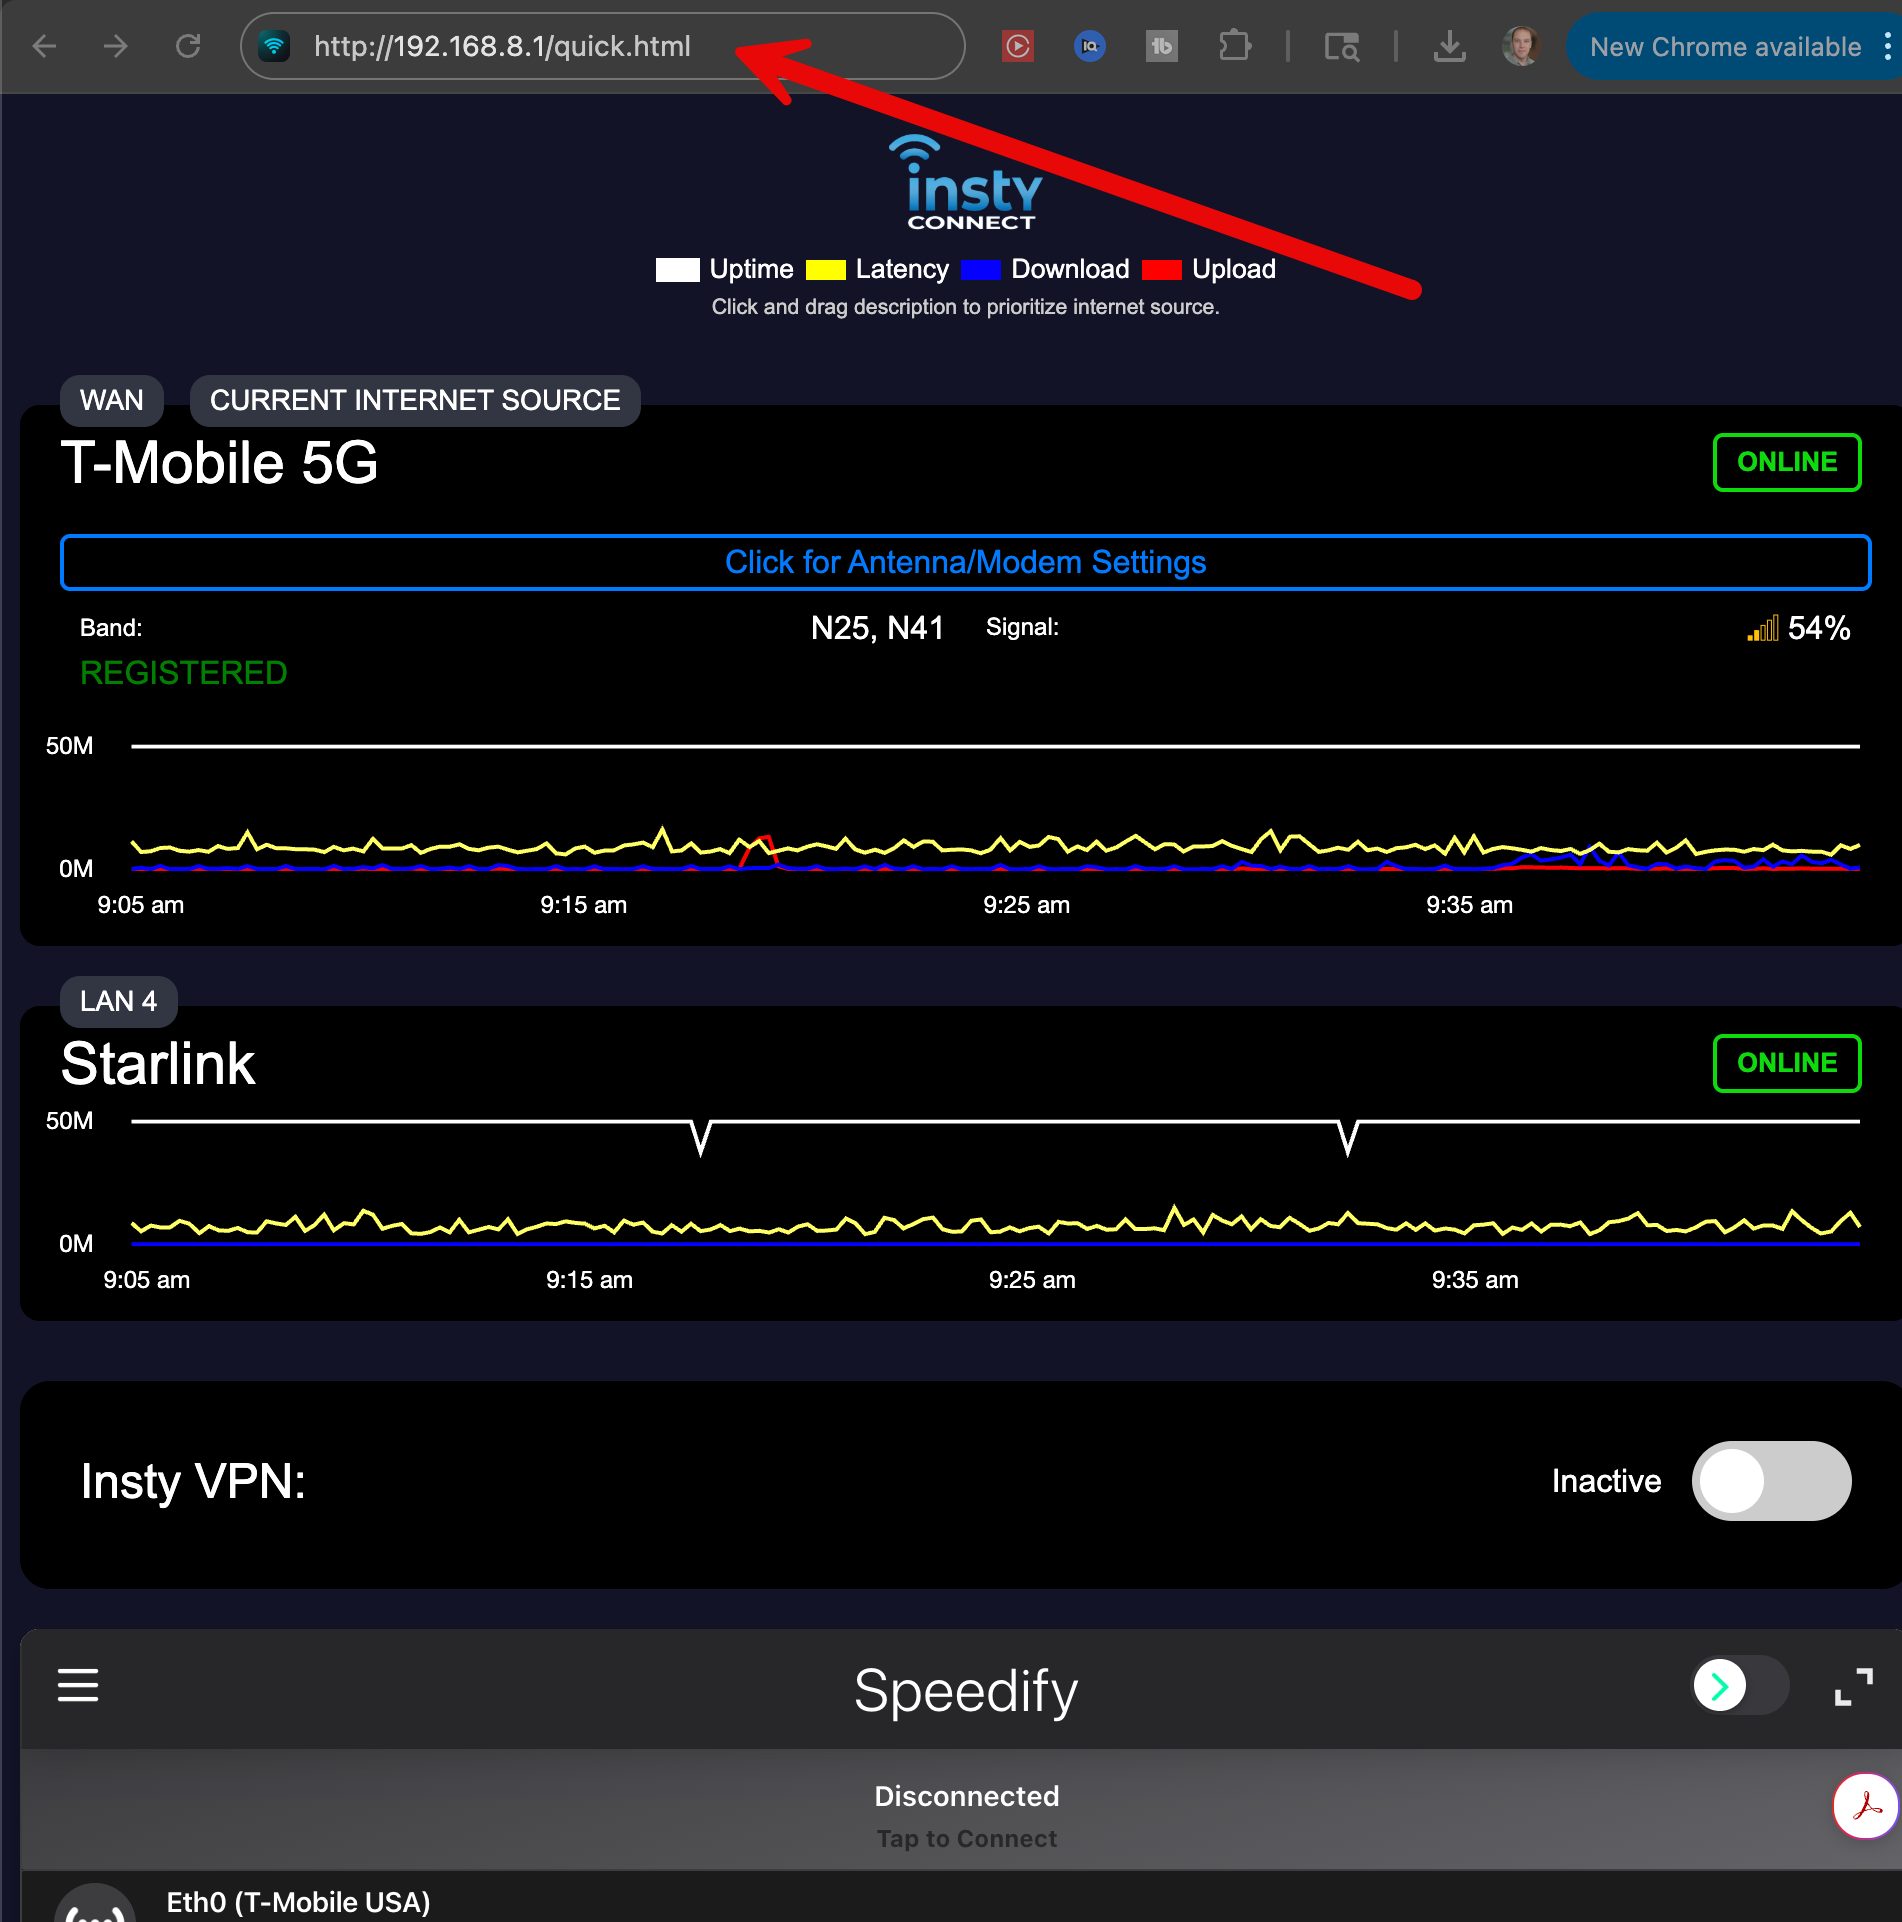Click the N25, N41 band value
Viewport: 1902px width, 1922px height.
877,628
